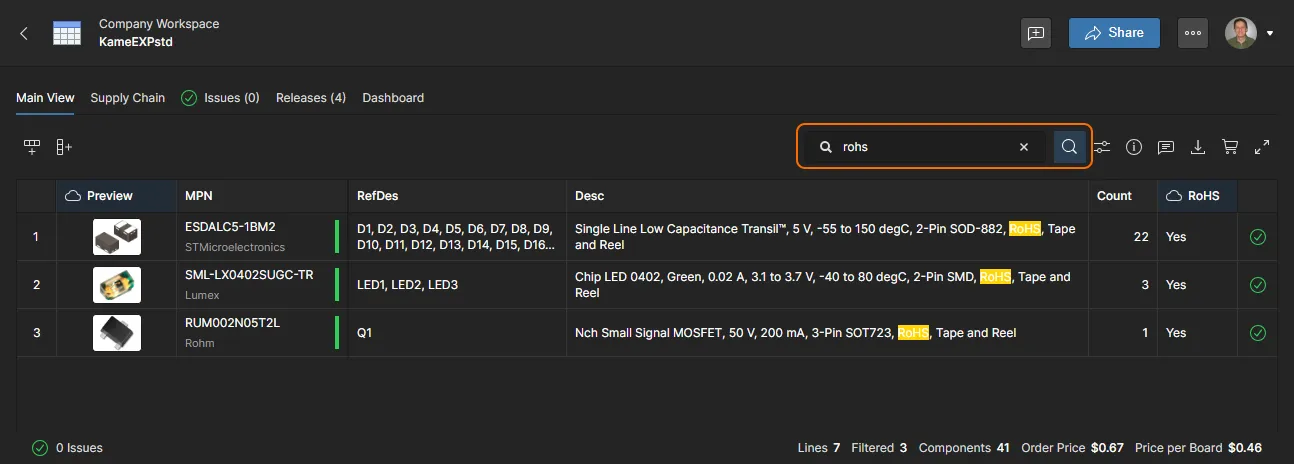The image size is (1294, 464).
Task: Expand the BOM to full screen
Action: 1262,147
